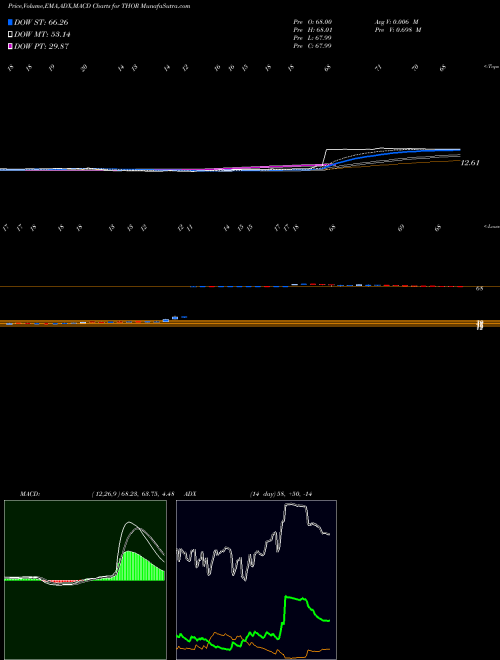Click the "Avg V: 0.006 M" volume text
The image size is (500, 660).
(x=396, y=21)
